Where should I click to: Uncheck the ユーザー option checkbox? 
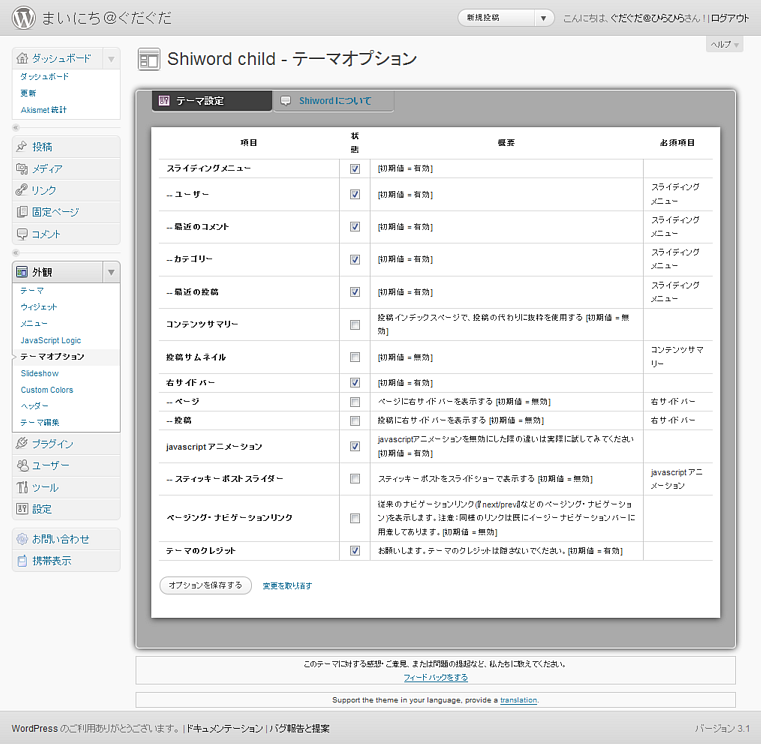pos(355,195)
